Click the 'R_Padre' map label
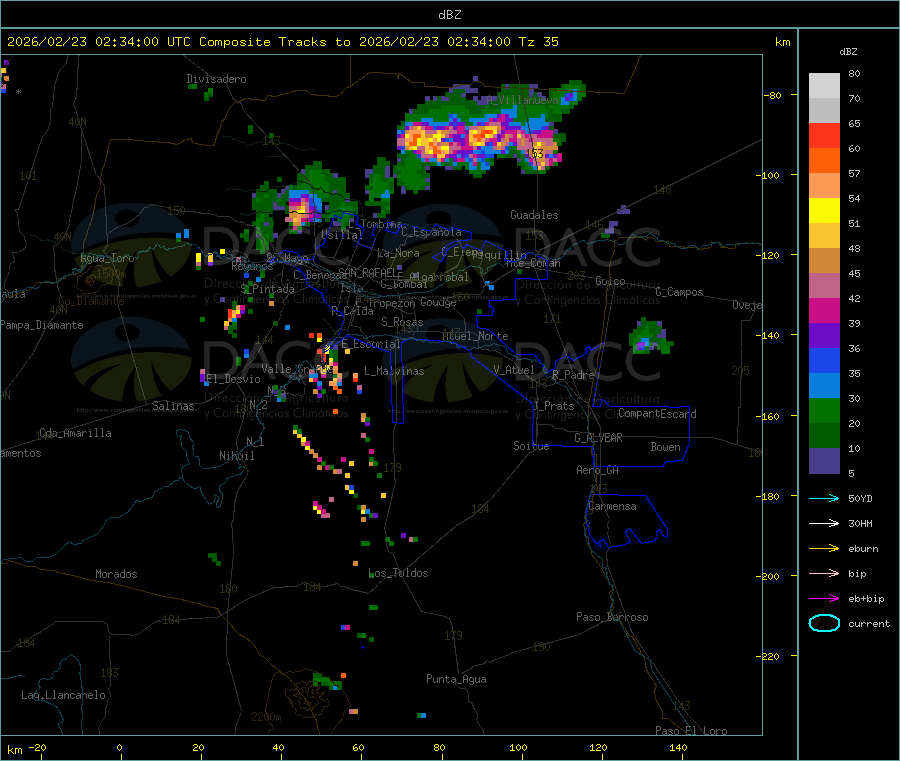 click(573, 375)
